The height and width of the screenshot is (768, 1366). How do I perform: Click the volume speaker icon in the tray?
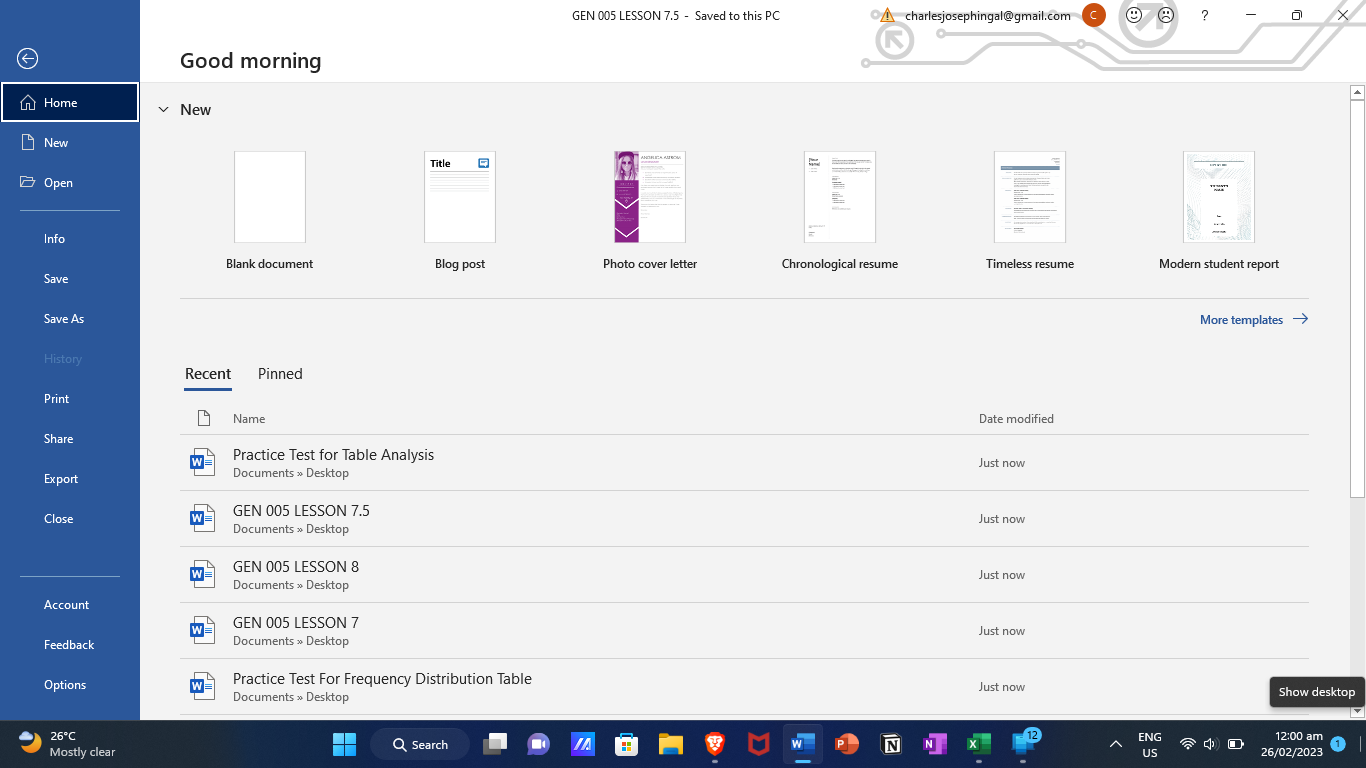pyautogui.click(x=1210, y=744)
